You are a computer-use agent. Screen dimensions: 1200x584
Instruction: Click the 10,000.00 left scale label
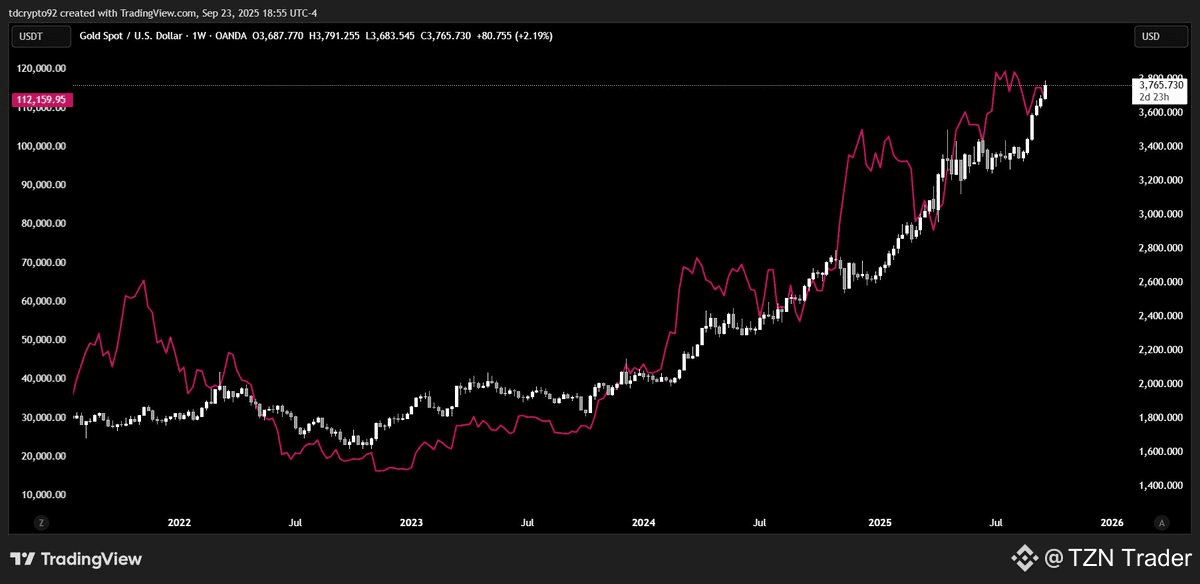[44, 495]
